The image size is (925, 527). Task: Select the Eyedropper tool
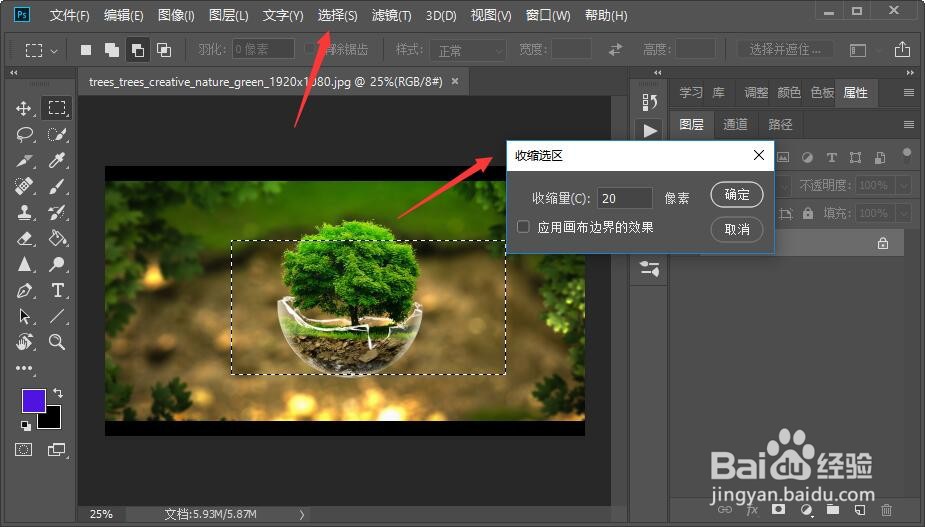click(x=57, y=160)
